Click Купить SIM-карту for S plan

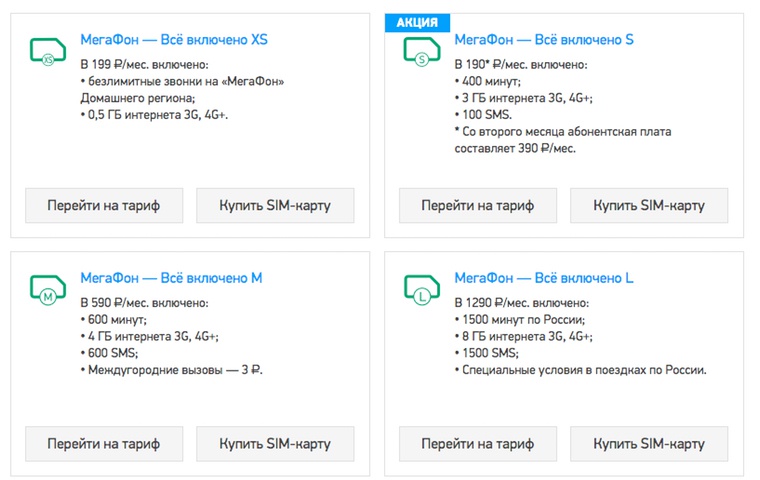[x=649, y=206]
